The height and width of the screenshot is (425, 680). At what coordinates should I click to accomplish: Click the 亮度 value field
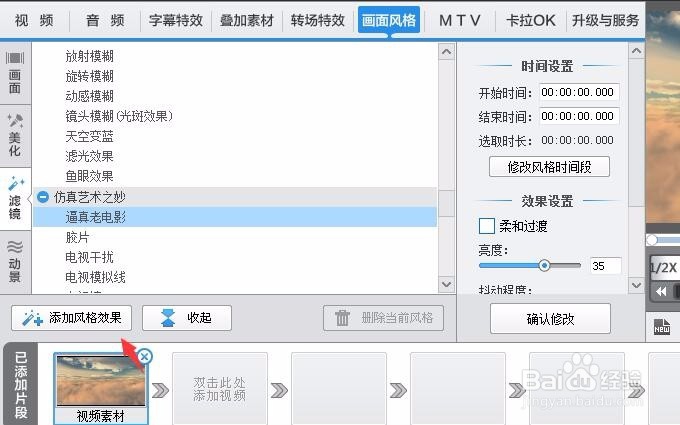(x=606, y=265)
